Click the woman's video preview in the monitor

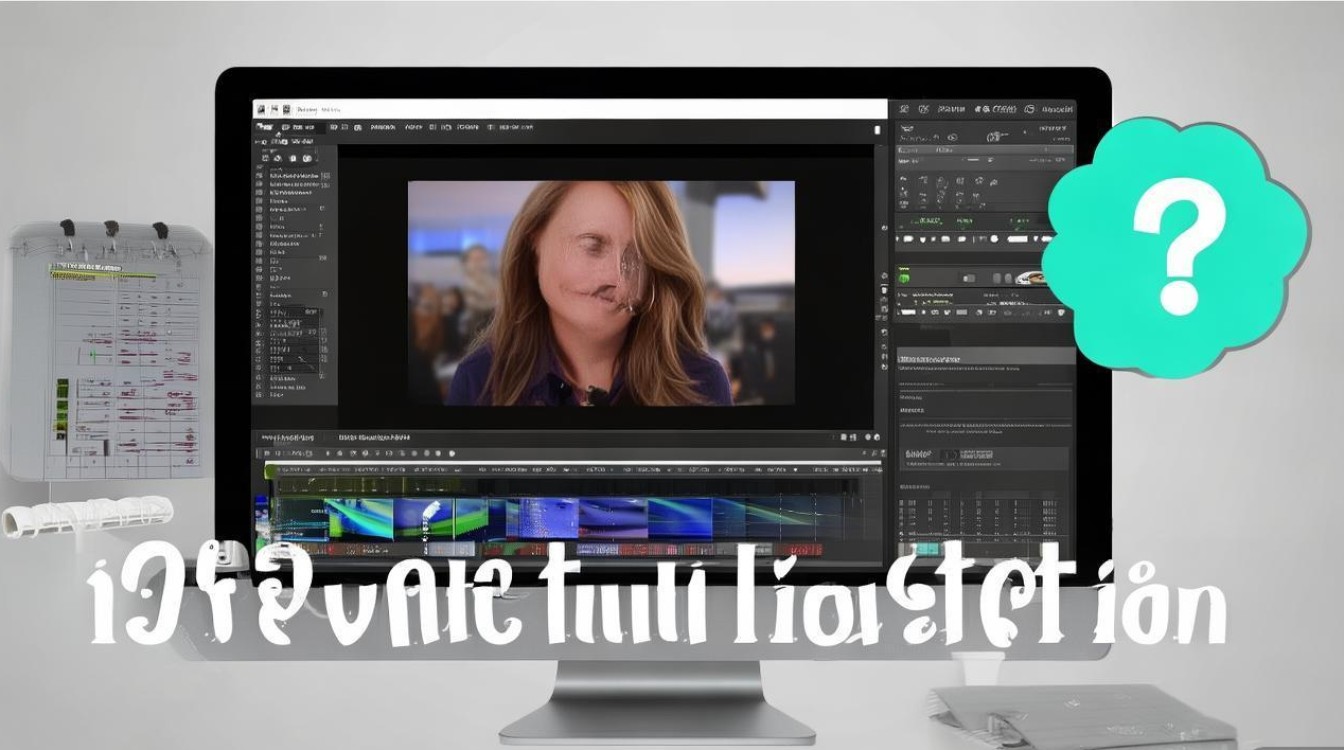click(x=601, y=293)
